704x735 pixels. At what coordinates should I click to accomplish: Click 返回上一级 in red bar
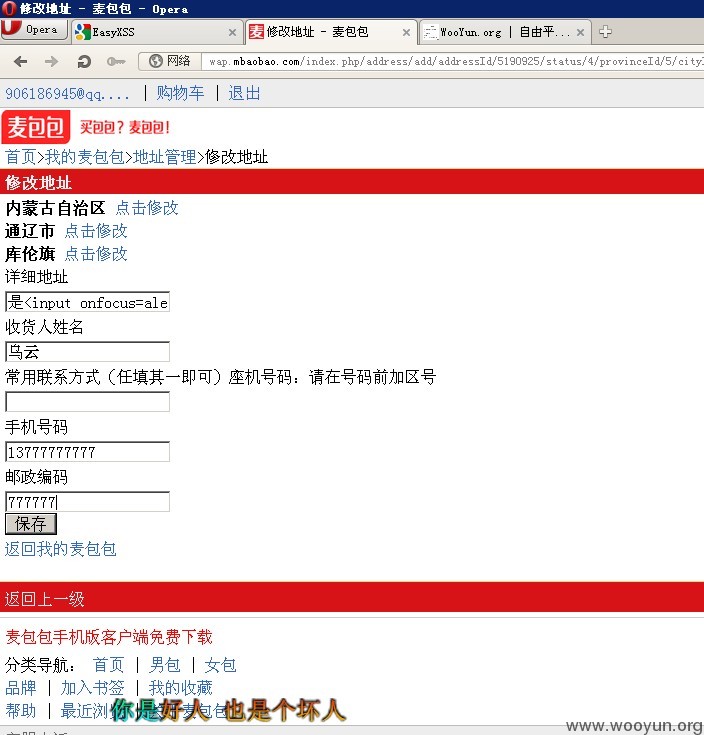point(45,599)
